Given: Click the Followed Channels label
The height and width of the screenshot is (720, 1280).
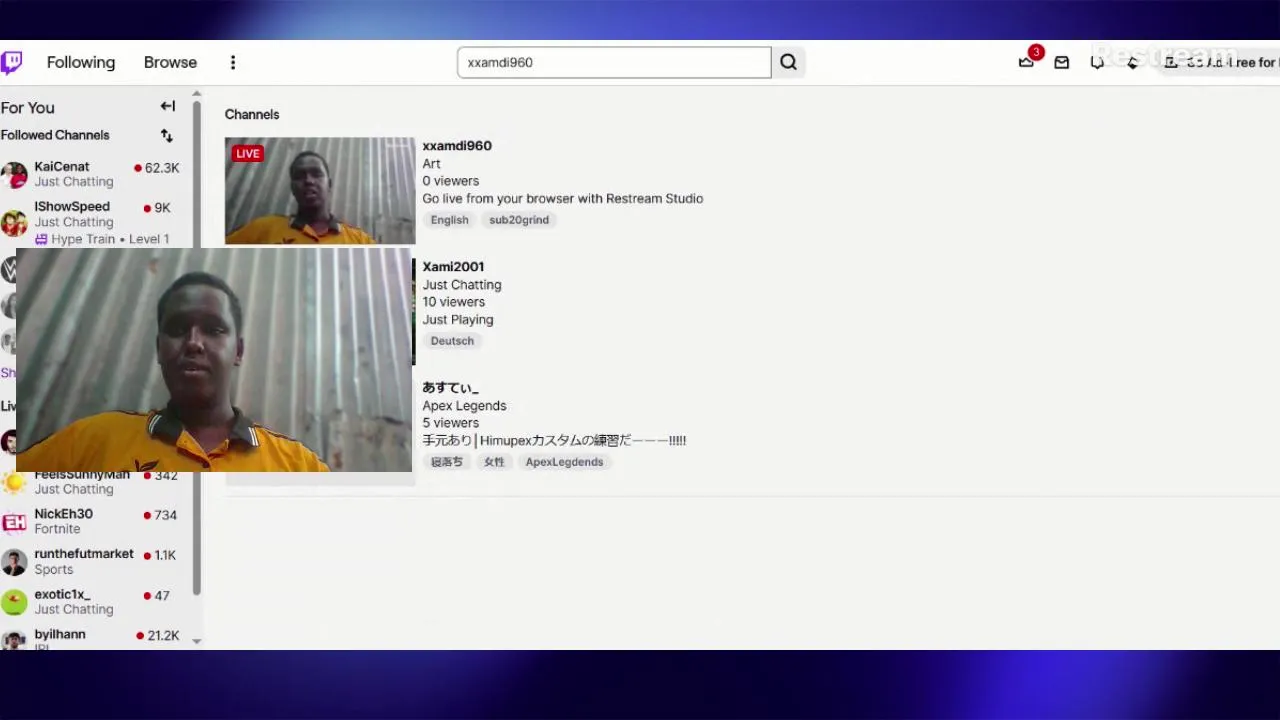Looking at the screenshot, I should pyautogui.click(x=55, y=135).
